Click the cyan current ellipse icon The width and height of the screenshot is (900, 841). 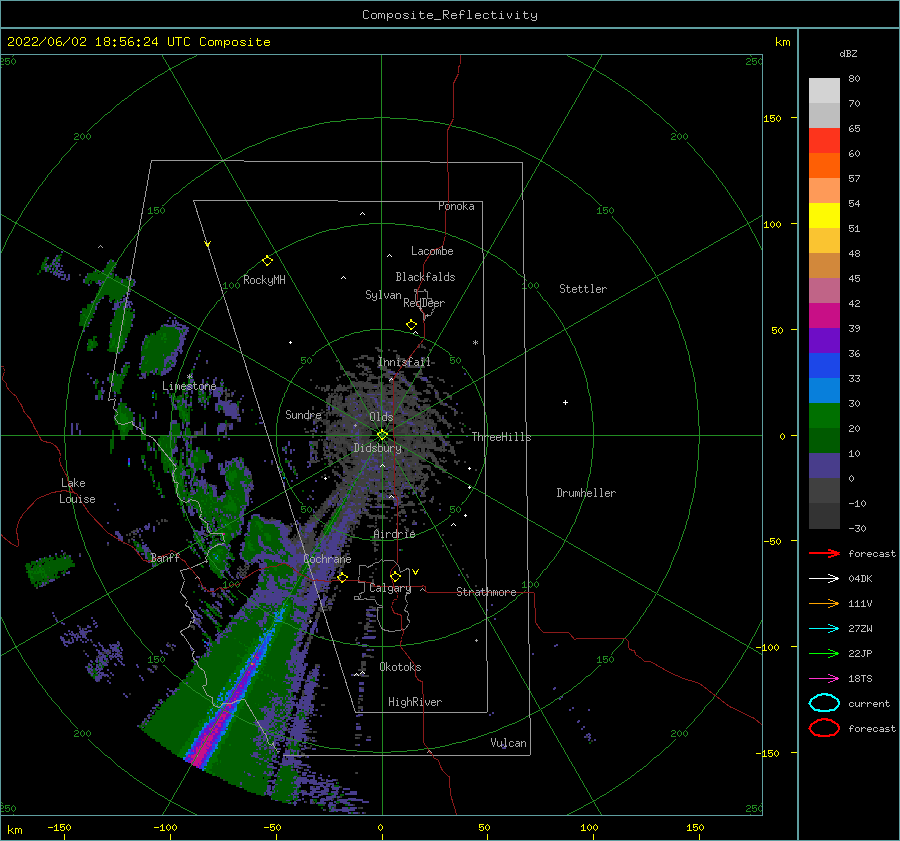click(x=824, y=703)
